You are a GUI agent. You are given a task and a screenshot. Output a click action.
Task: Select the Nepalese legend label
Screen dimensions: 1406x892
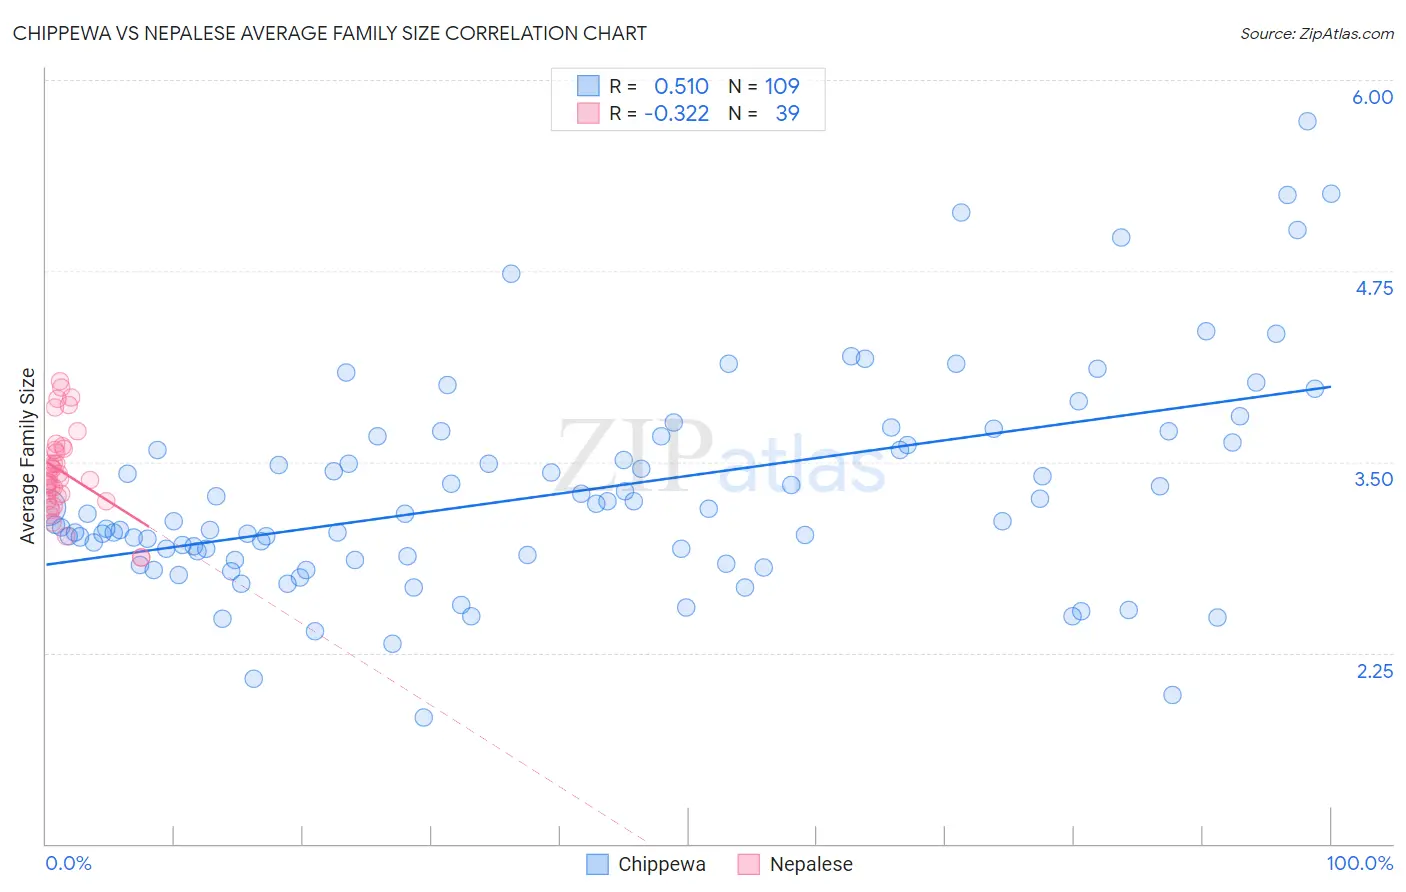tap(811, 864)
